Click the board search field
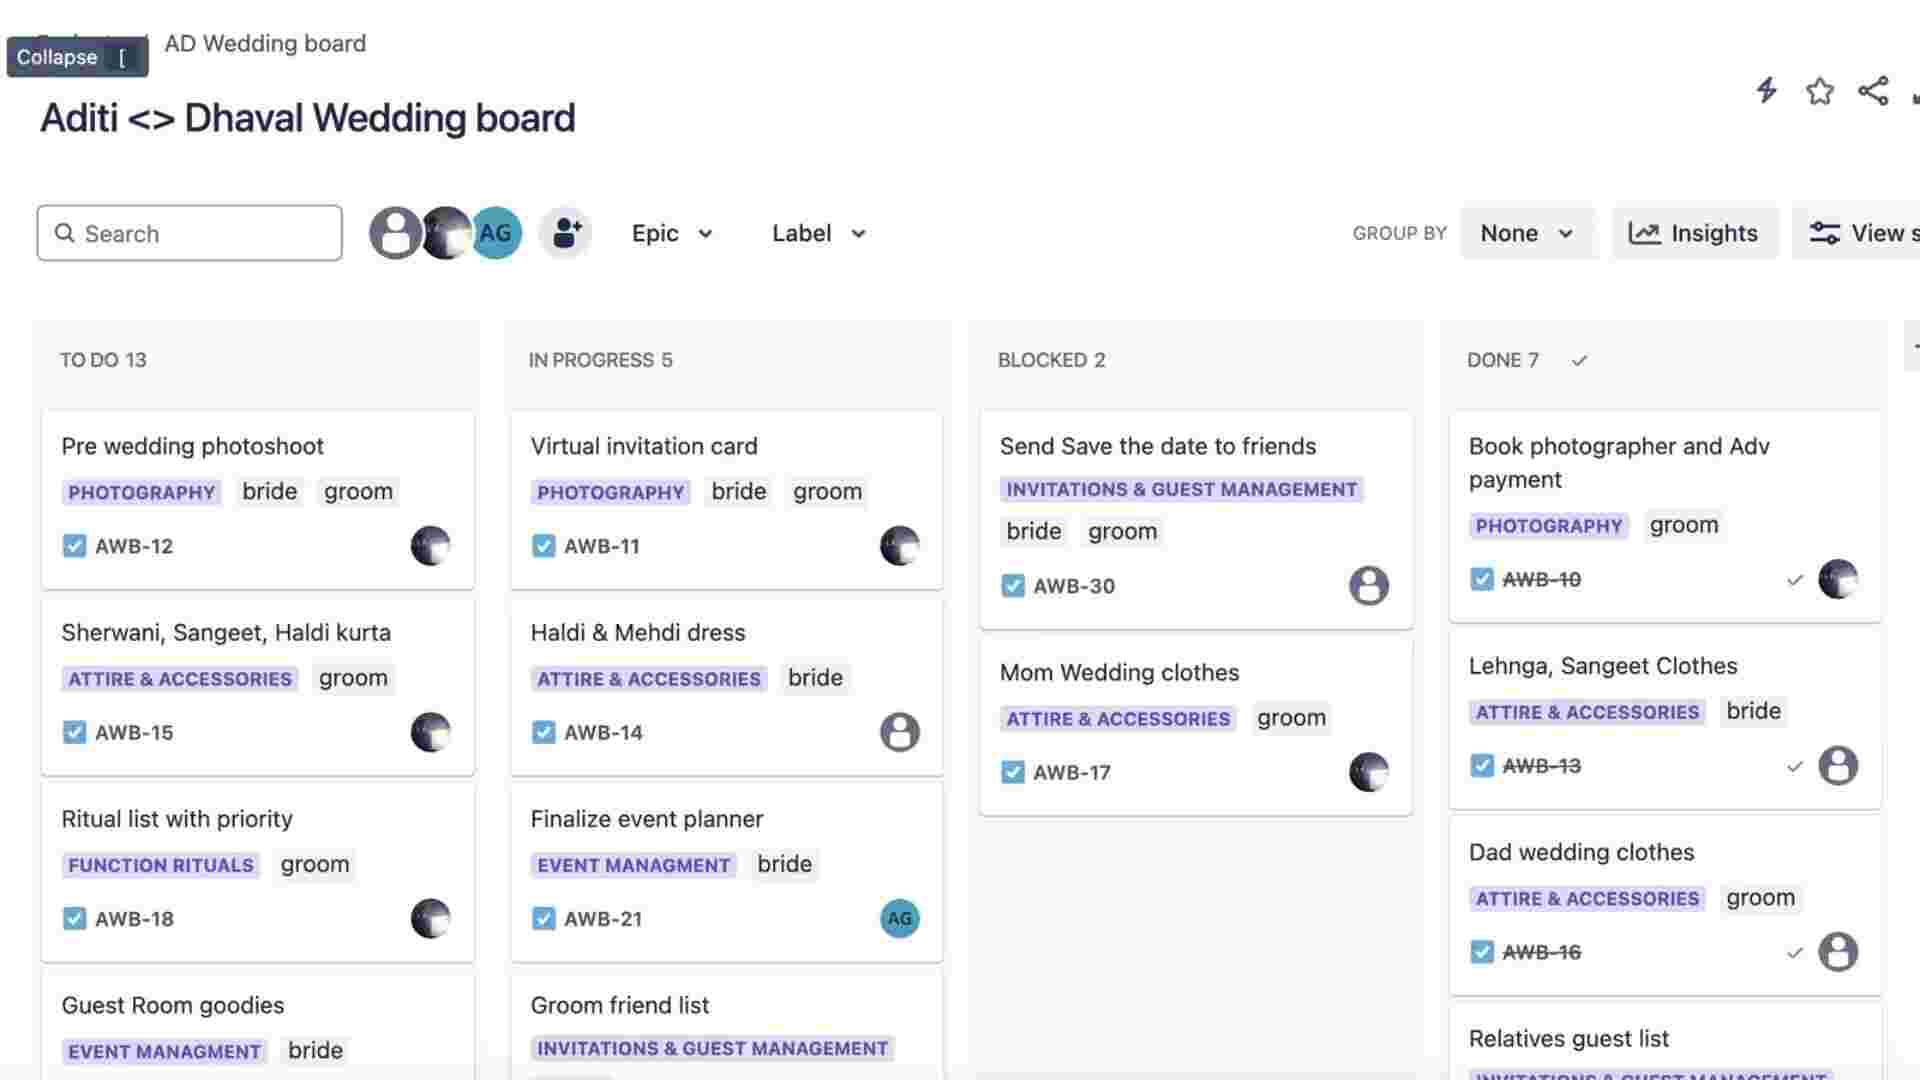Screen dimensions: 1920x1080 [190, 233]
